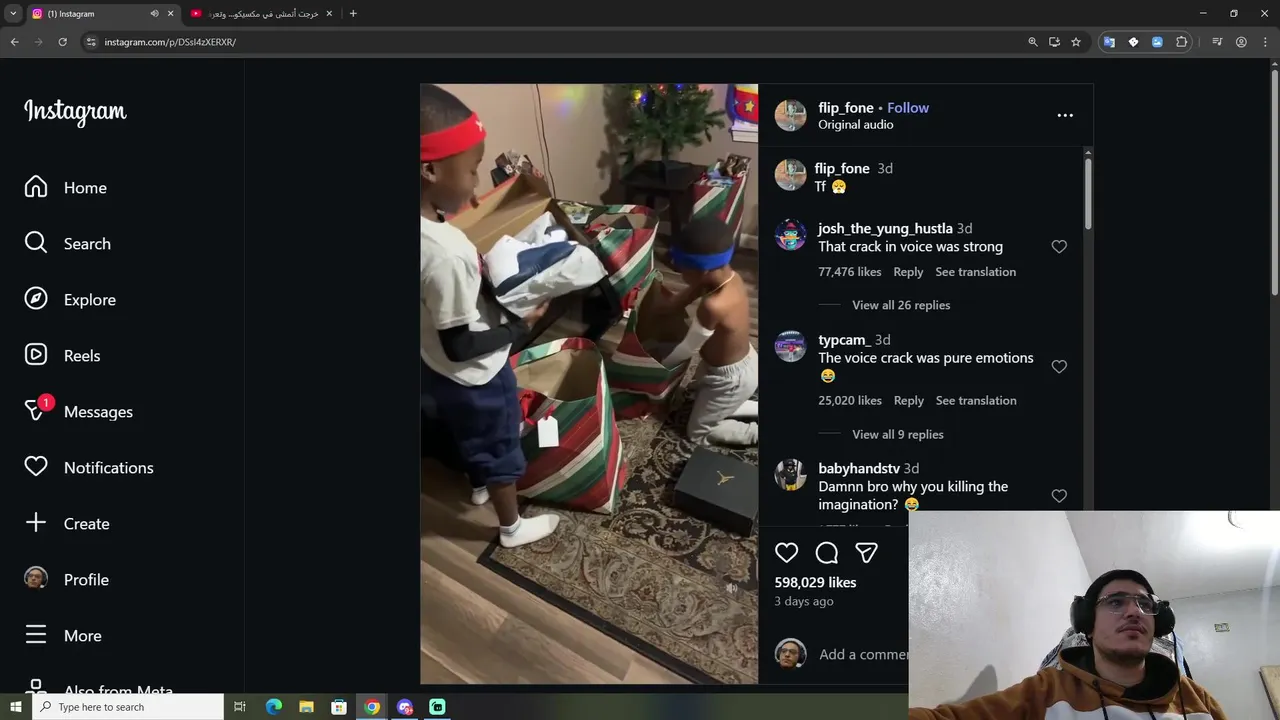Follow the flip_fone account
This screenshot has width=1280, height=720.
908,108
